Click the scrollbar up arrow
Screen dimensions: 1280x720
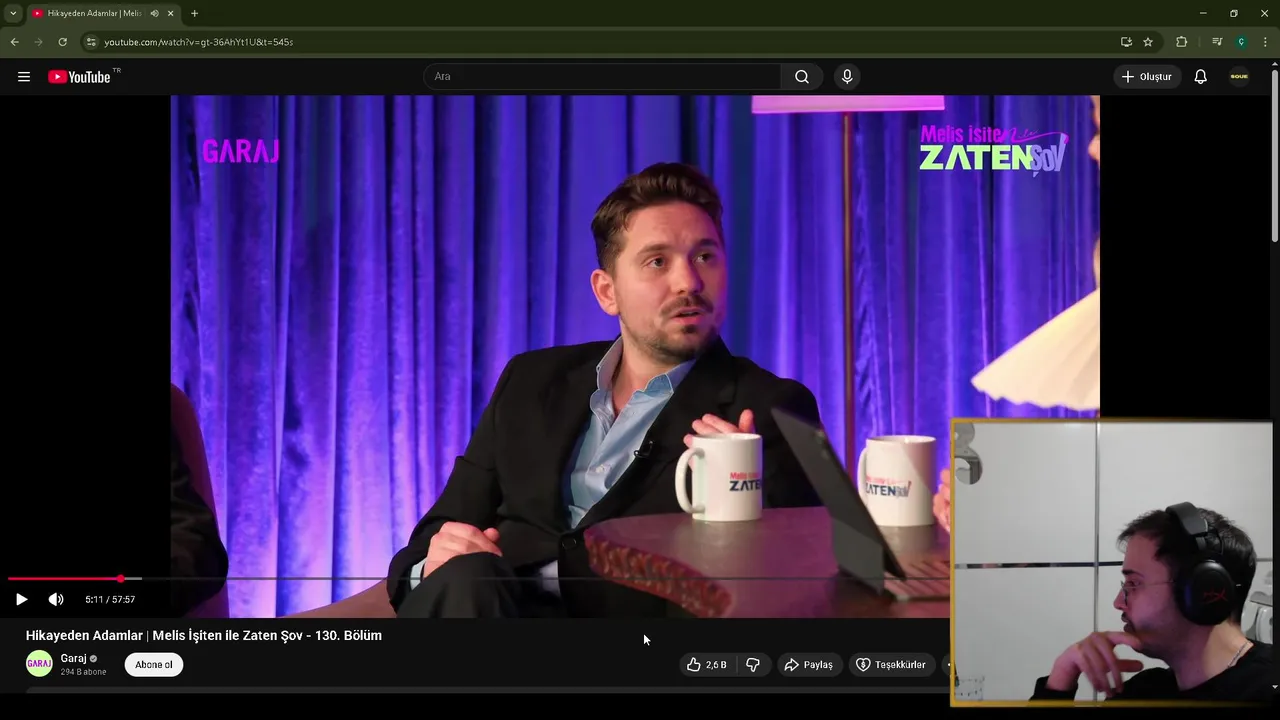click(1275, 65)
